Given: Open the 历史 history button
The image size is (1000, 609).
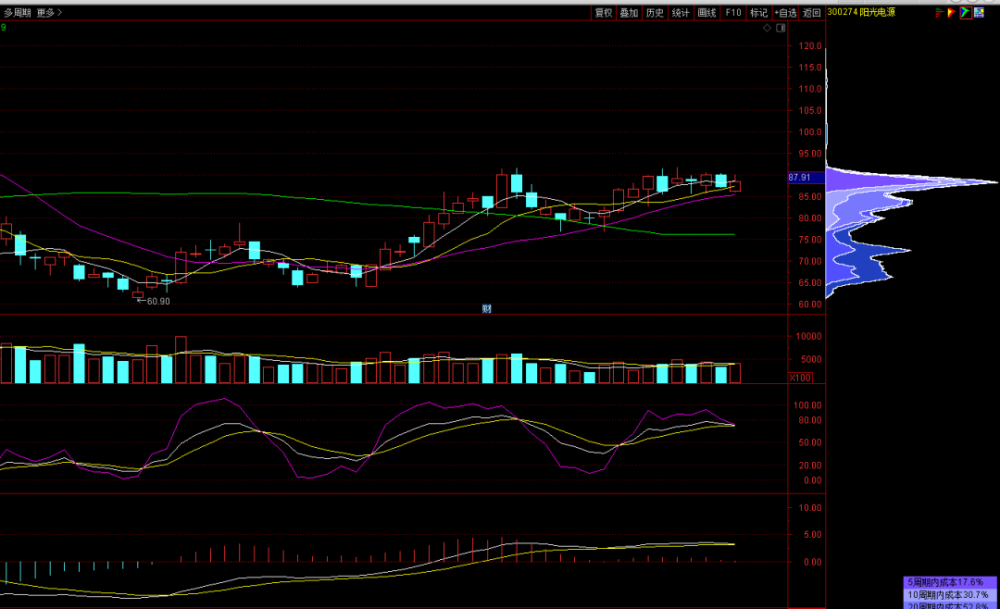Looking at the screenshot, I should coord(655,13).
